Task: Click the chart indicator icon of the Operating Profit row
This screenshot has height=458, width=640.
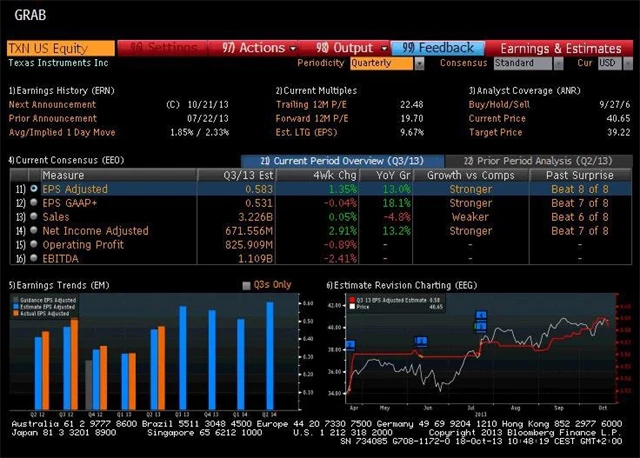Action: (x=35, y=245)
